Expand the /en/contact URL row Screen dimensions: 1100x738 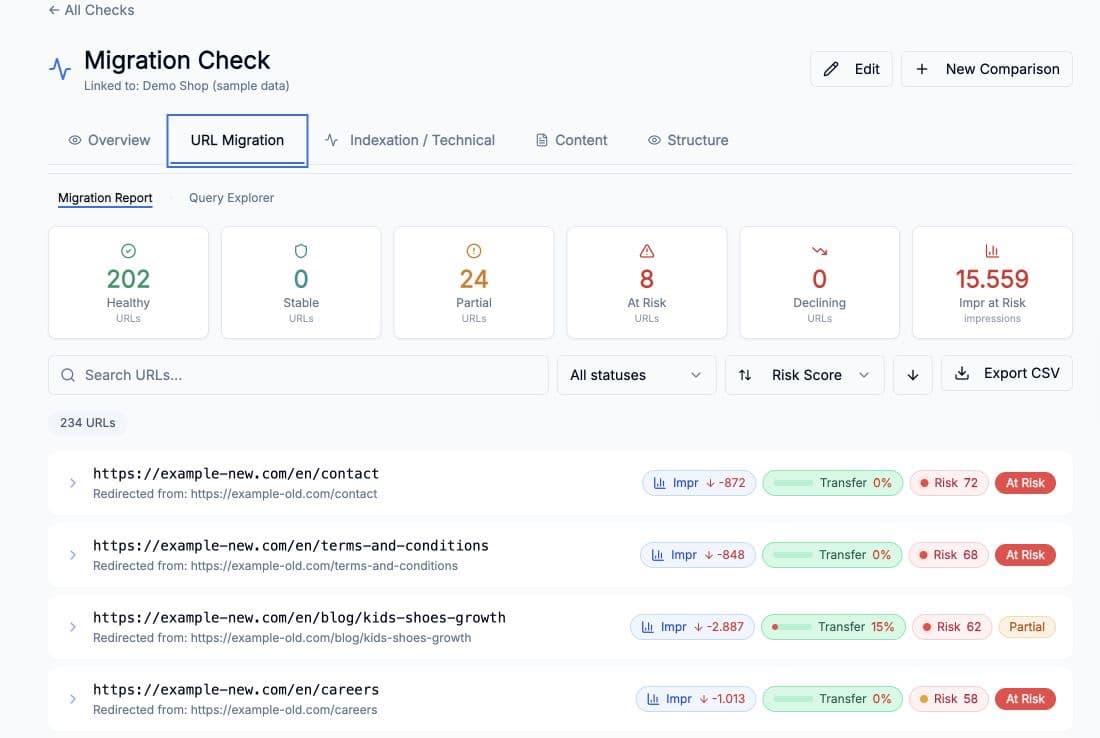tap(72, 483)
